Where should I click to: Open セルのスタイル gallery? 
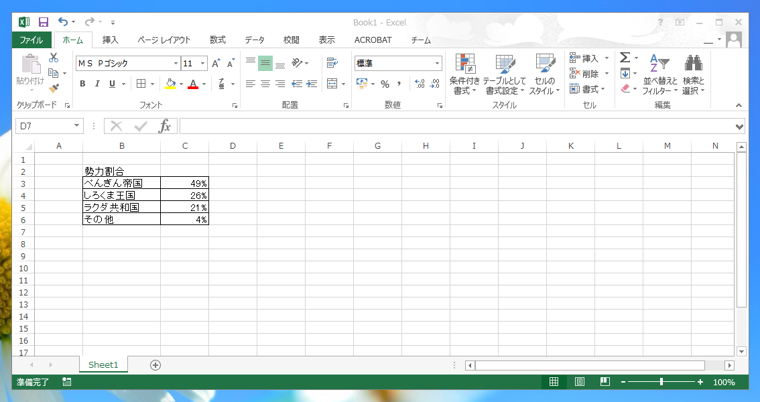pos(545,74)
